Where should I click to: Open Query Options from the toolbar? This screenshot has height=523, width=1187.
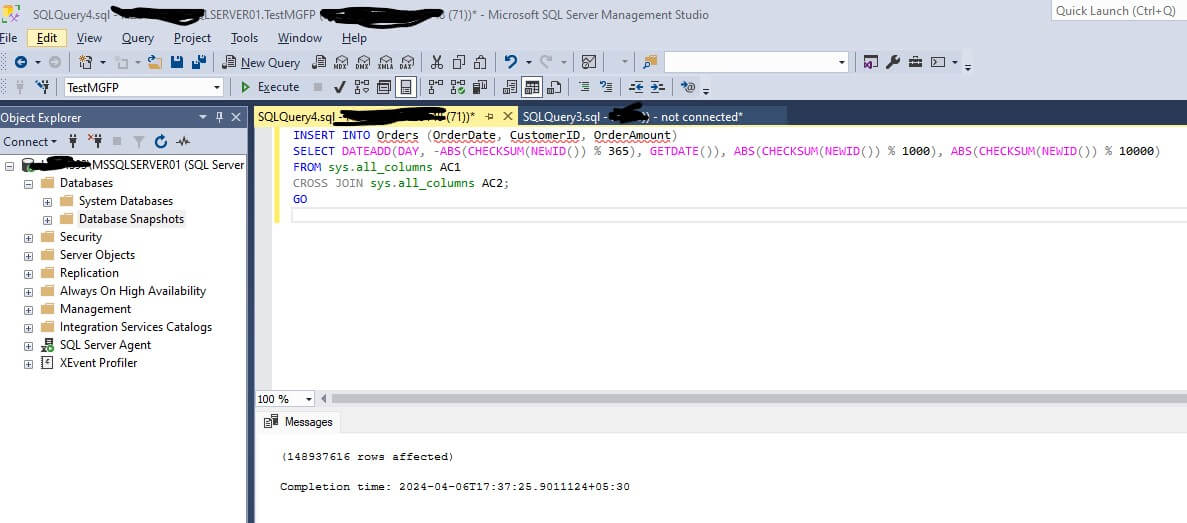[385, 87]
